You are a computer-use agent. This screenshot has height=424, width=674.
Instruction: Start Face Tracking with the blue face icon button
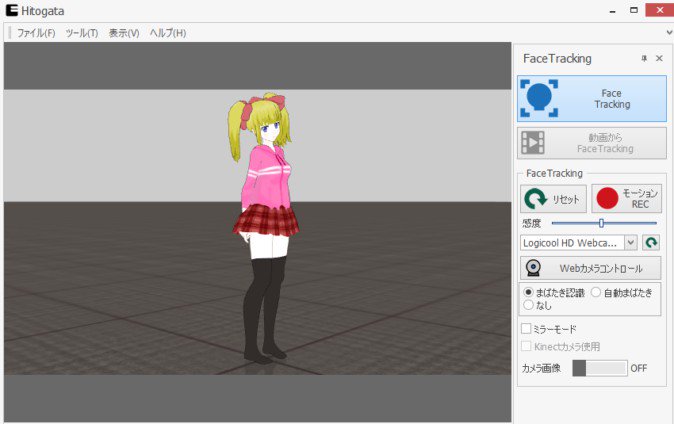click(x=592, y=98)
